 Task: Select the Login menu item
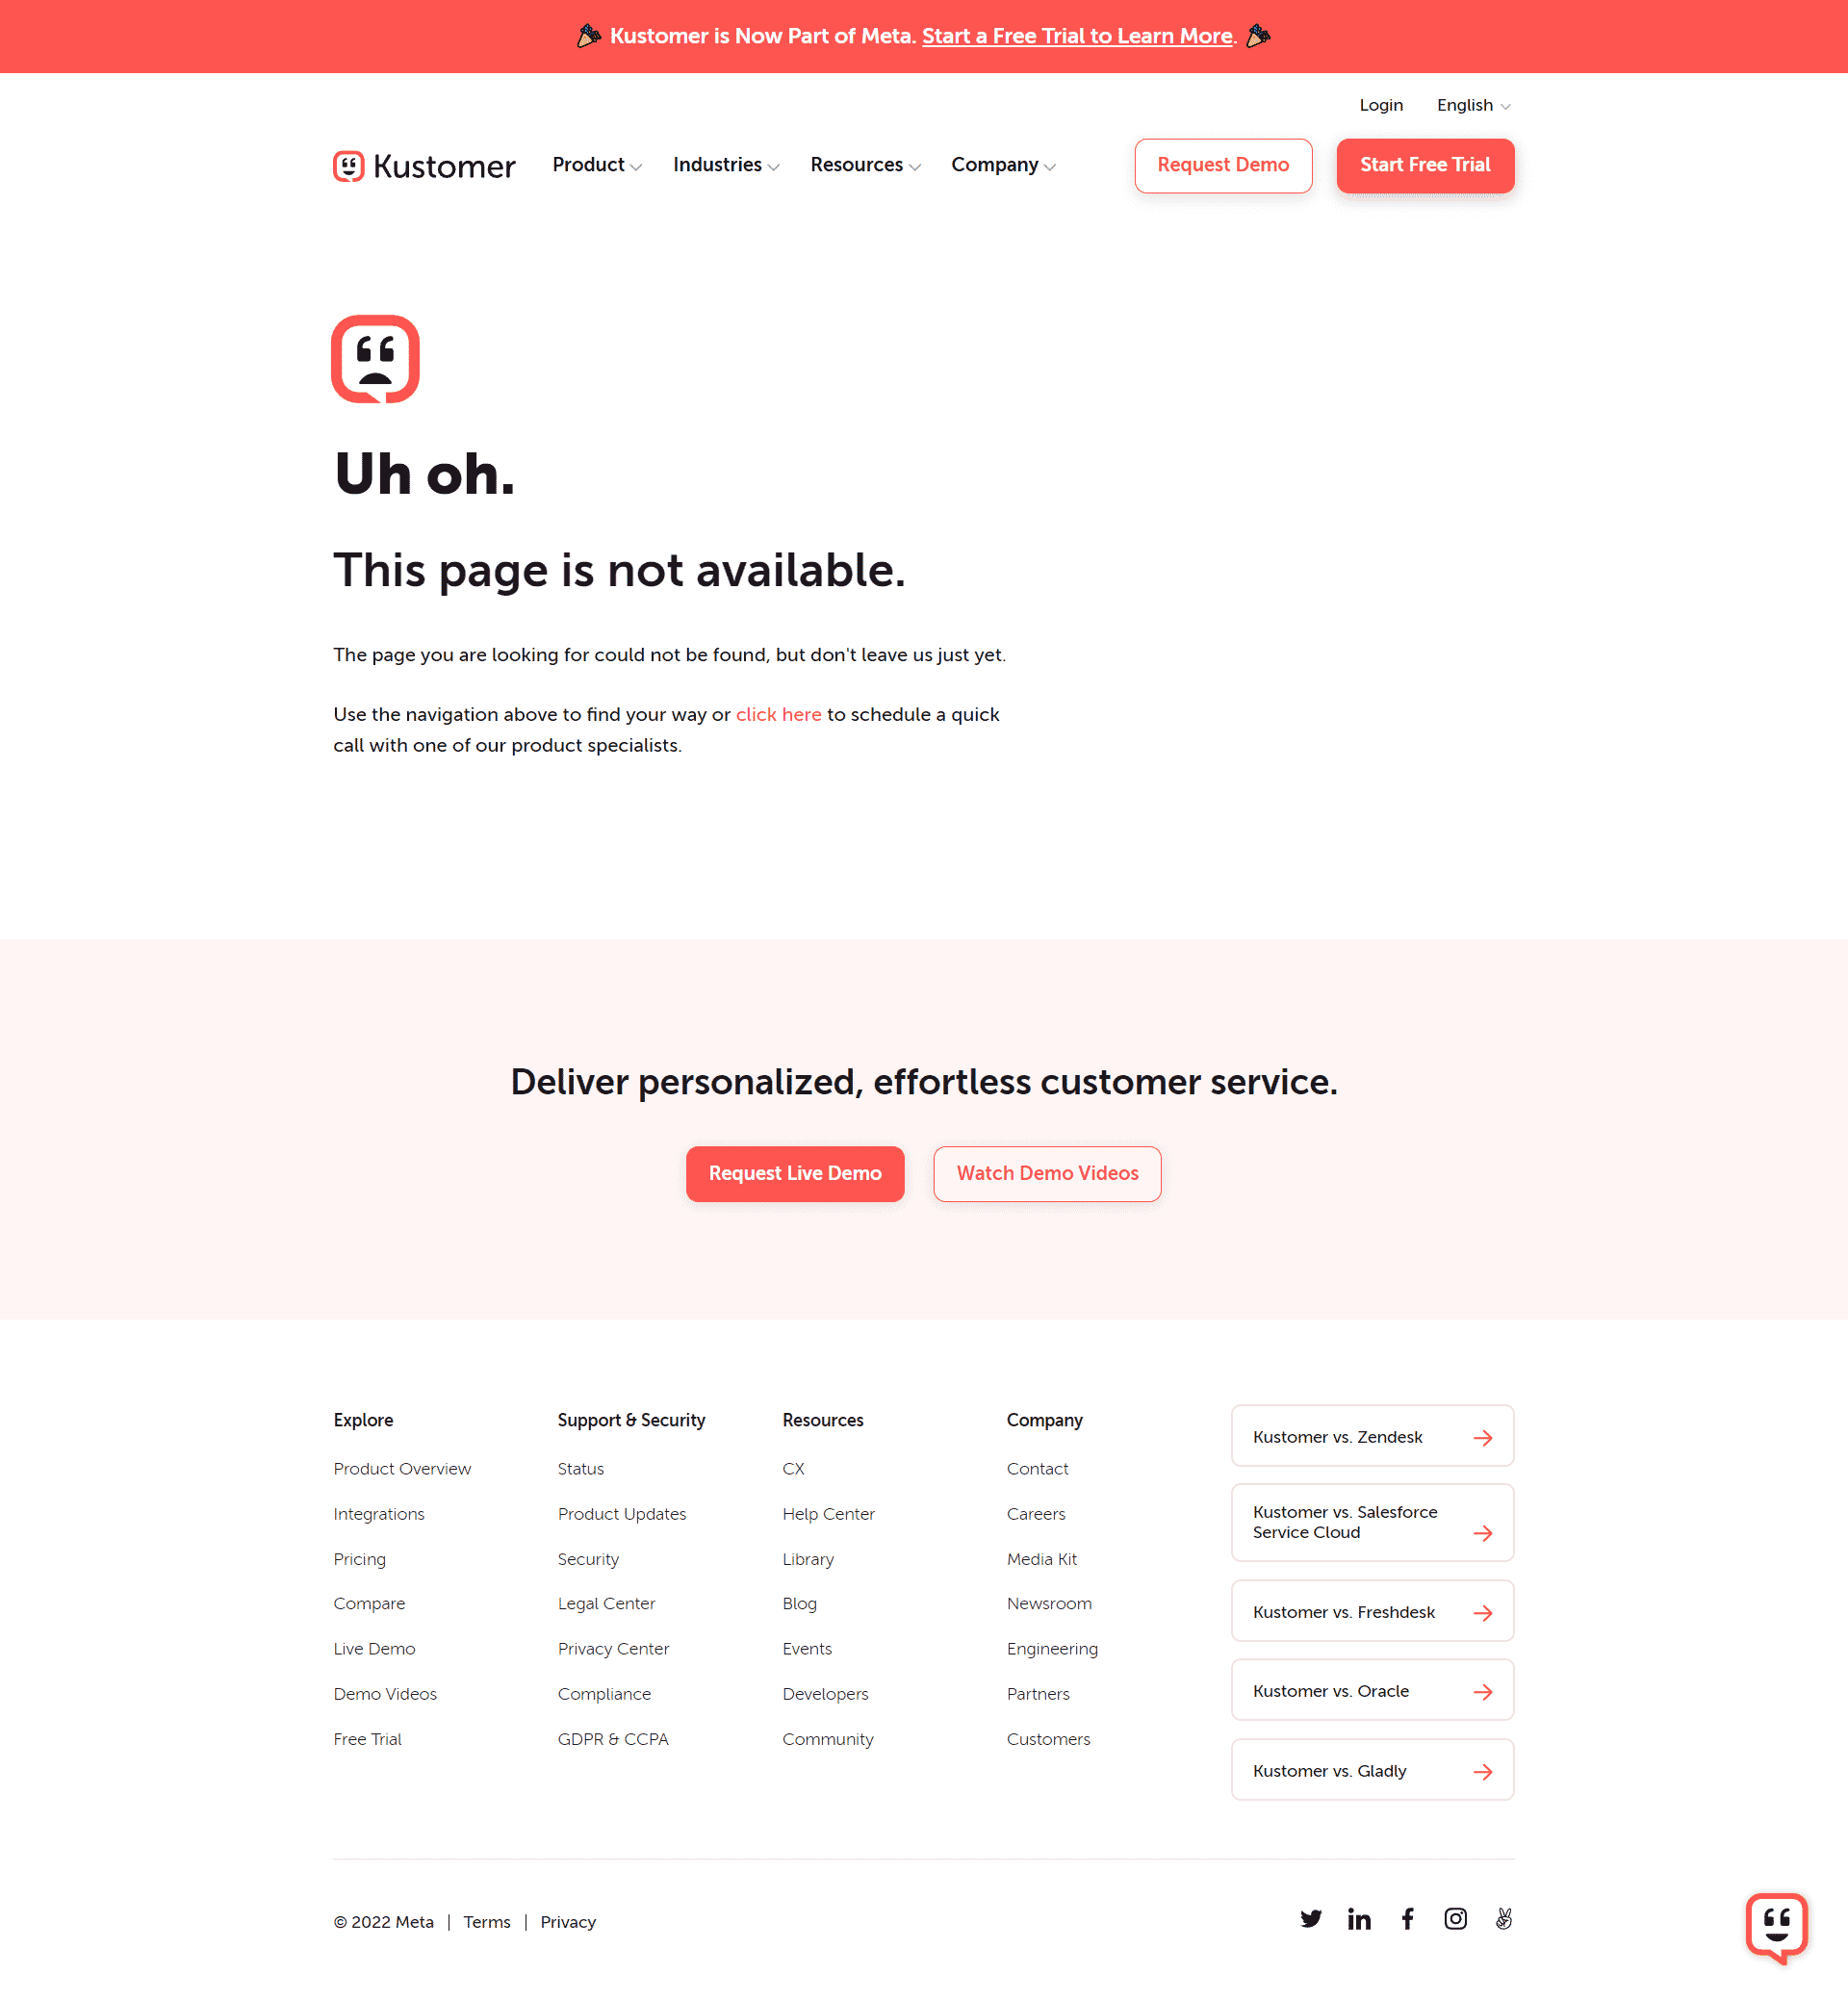click(x=1379, y=105)
